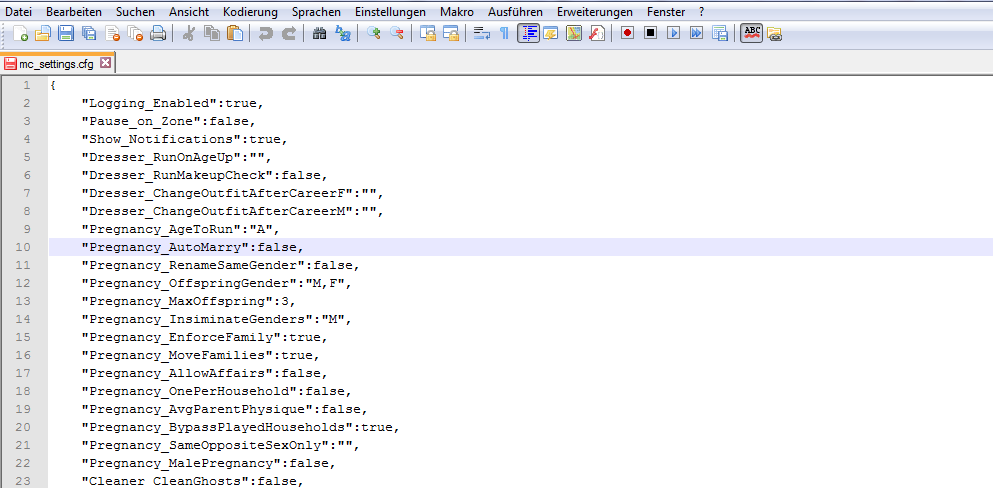993x488 pixels.
Task: Toggle synchronized vertical scrolling
Action: pos(428,34)
